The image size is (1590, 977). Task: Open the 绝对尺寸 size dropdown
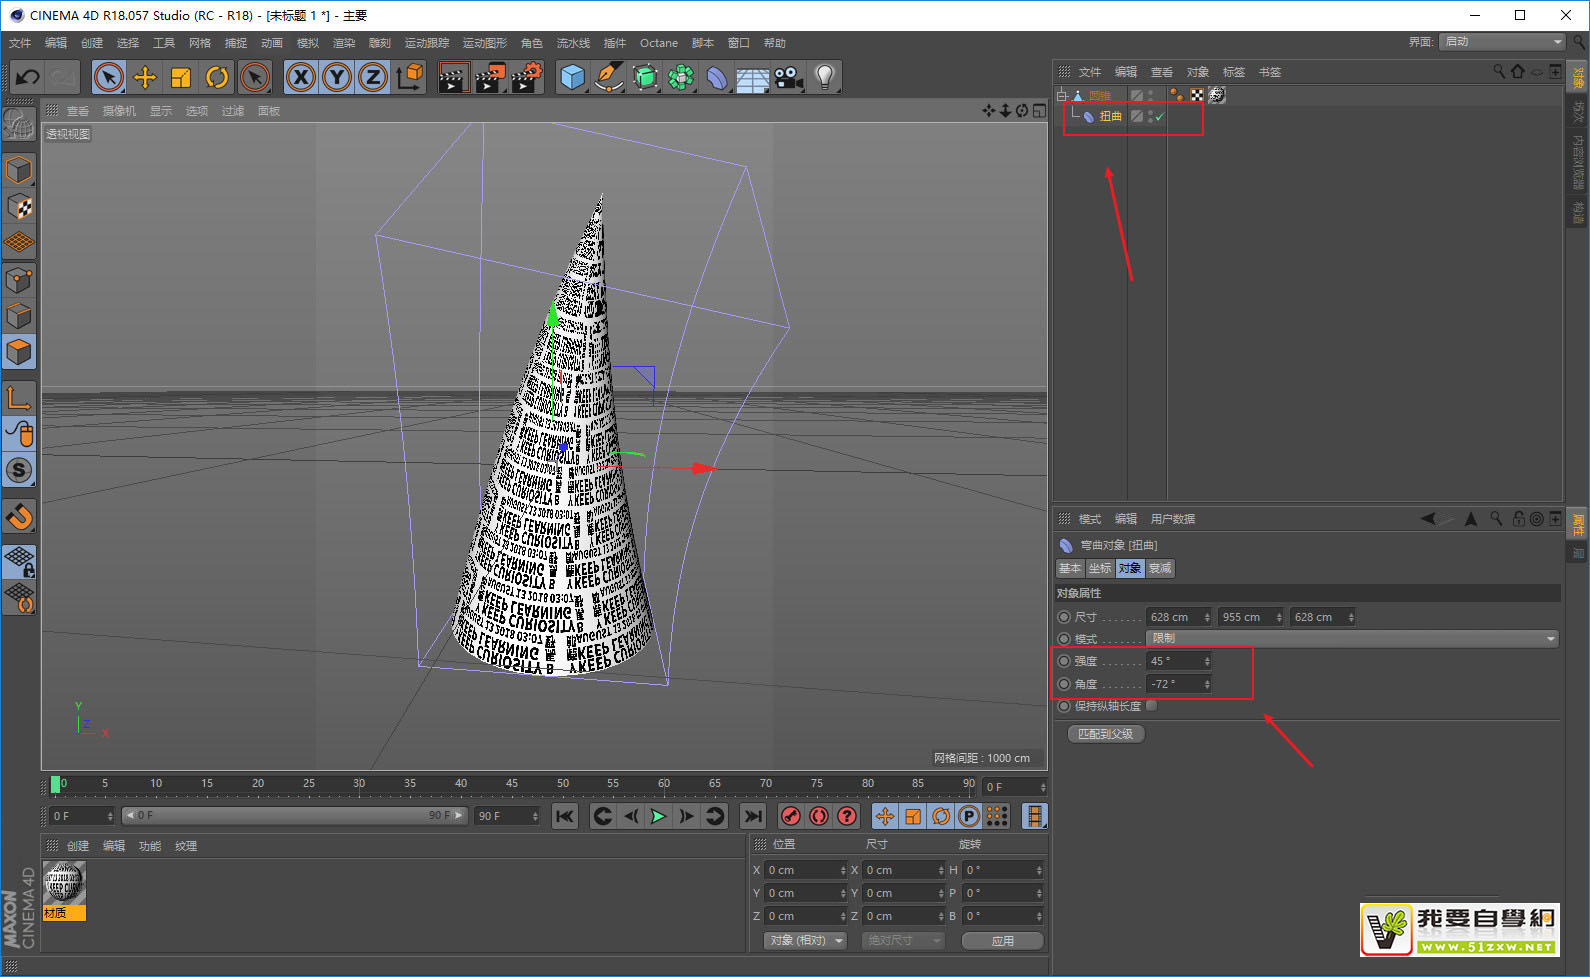[x=902, y=941]
